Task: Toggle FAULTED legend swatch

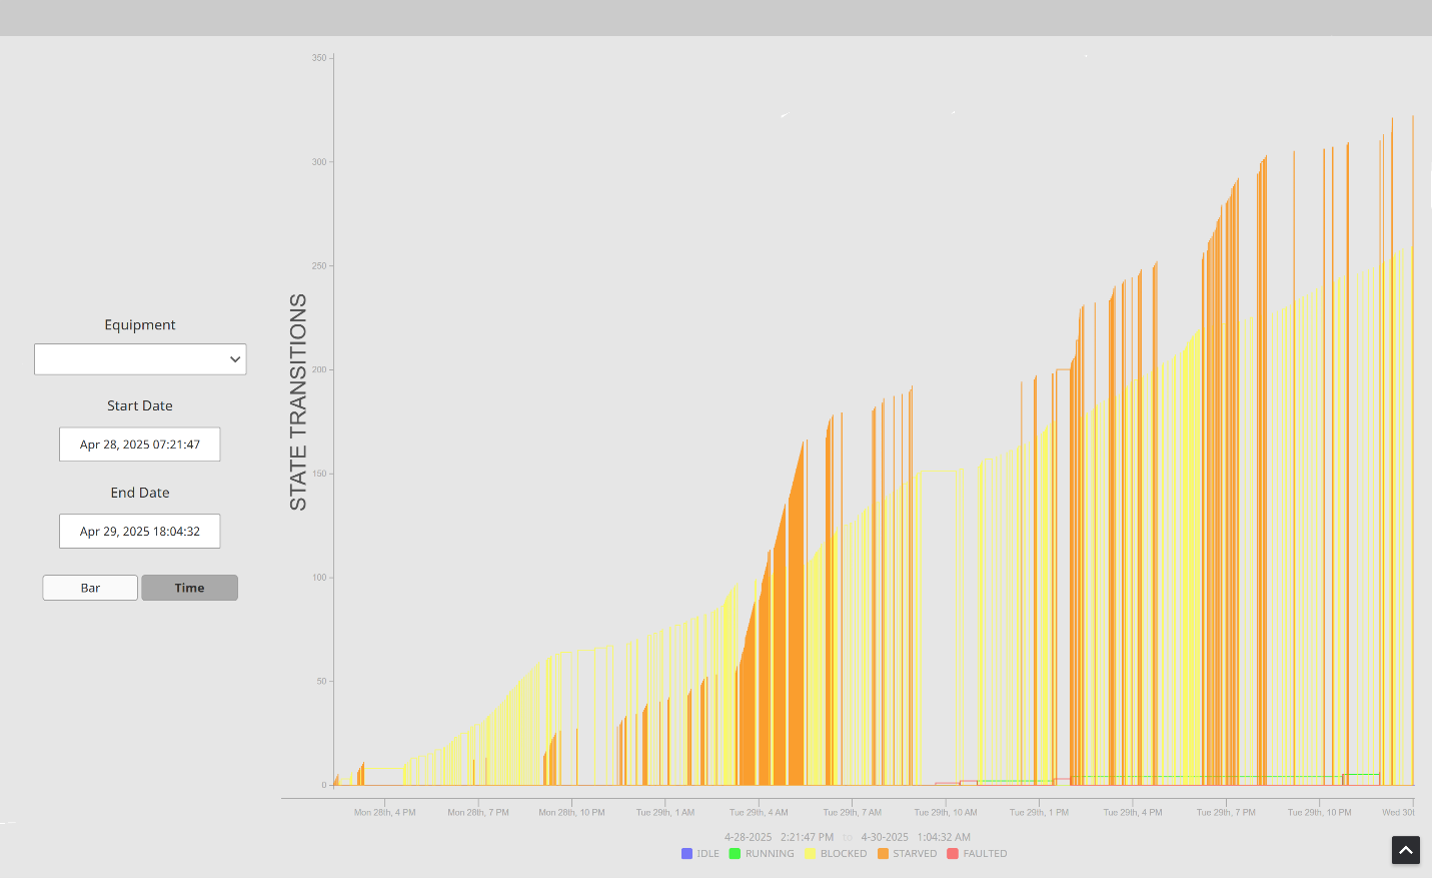Action: [x=953, y=854]
